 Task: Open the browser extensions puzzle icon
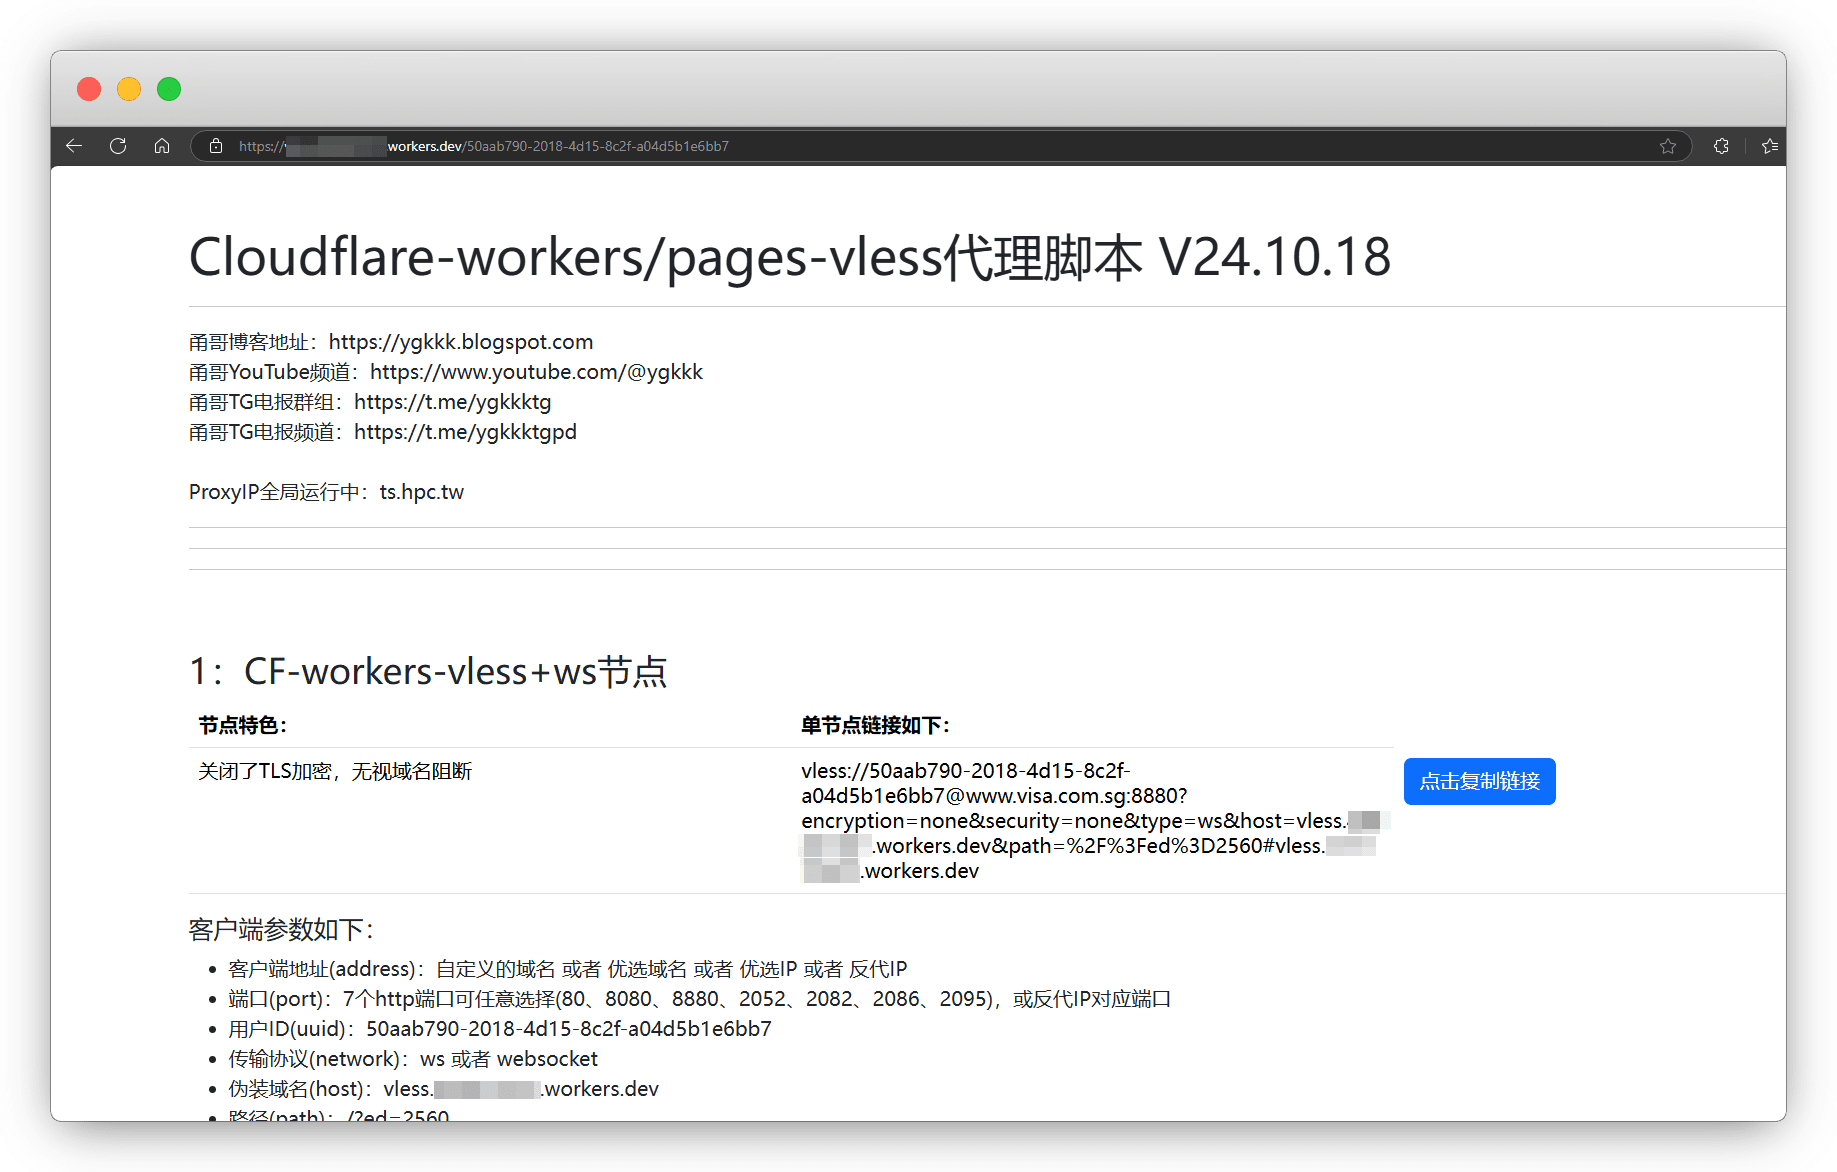[1721, 146]
